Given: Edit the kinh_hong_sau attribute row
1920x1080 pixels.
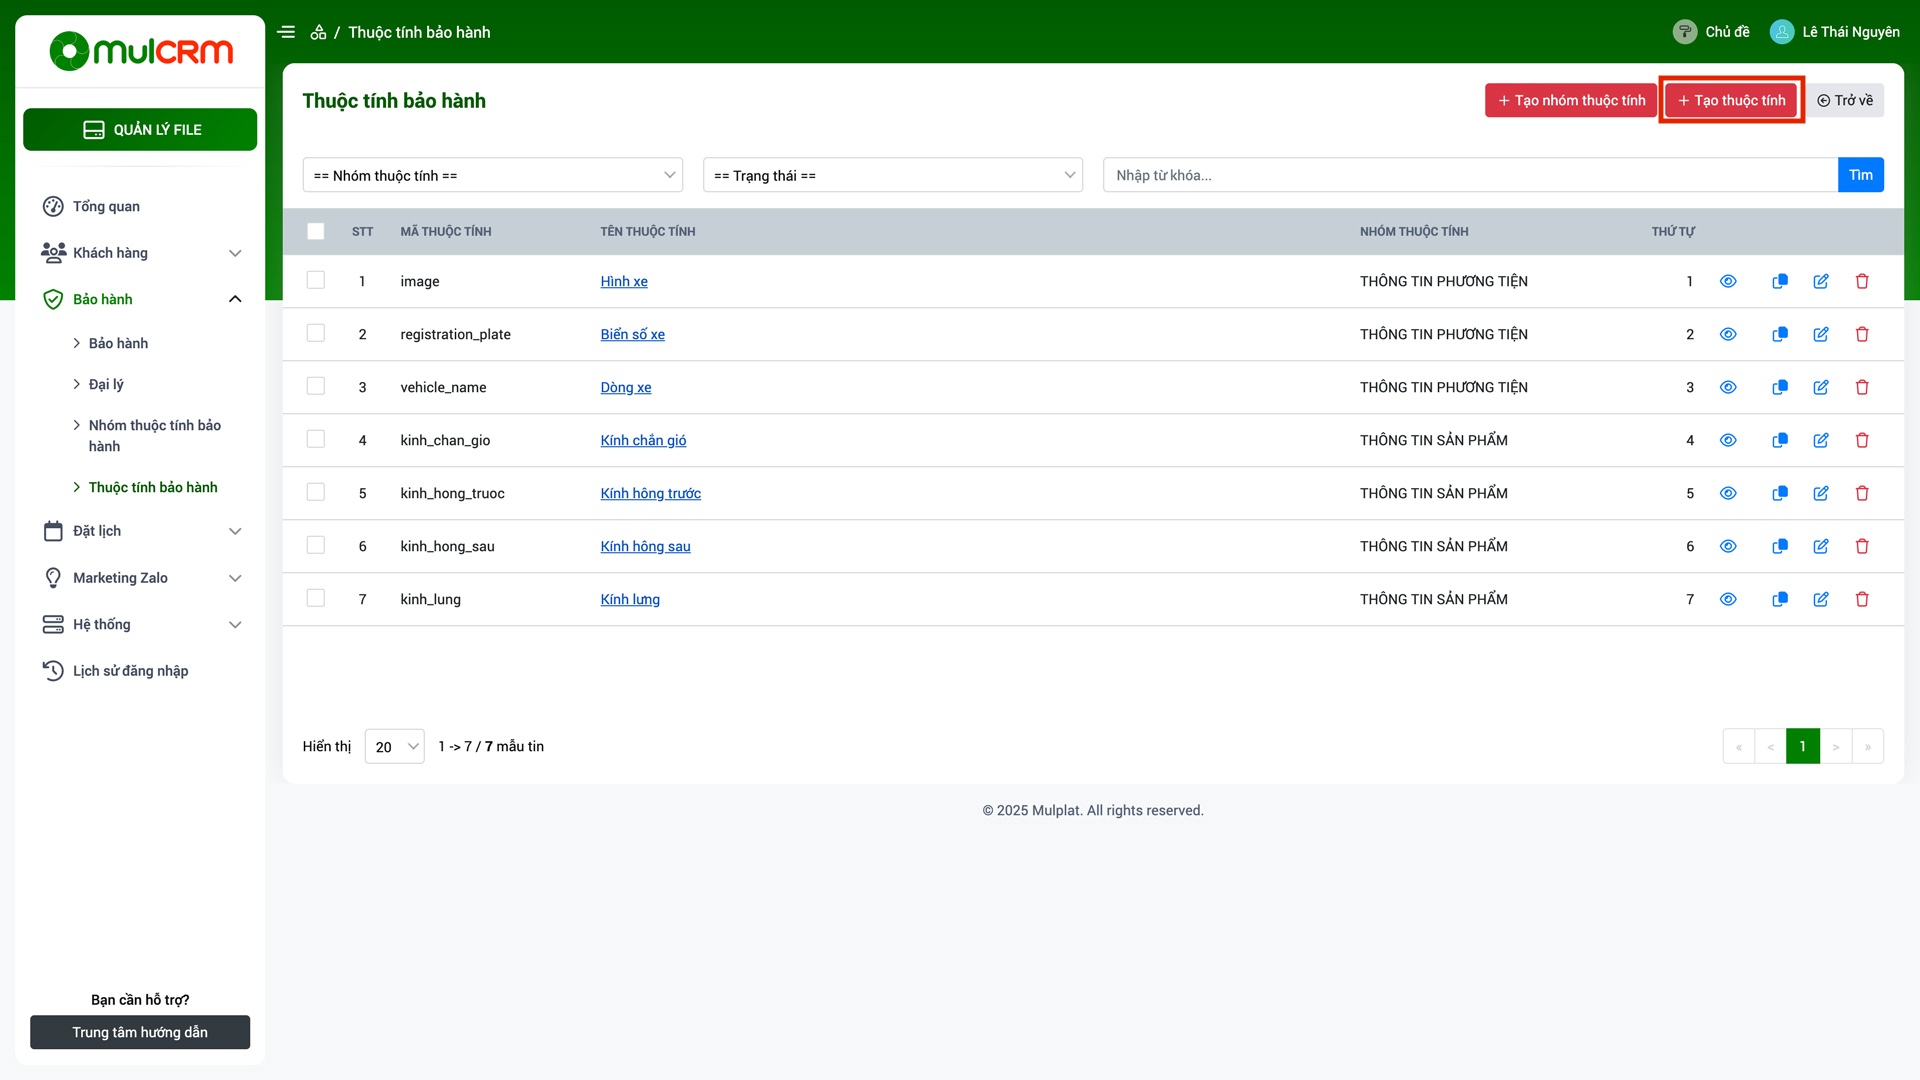Looking at the screenshot, I should [x=1821, y=546].
